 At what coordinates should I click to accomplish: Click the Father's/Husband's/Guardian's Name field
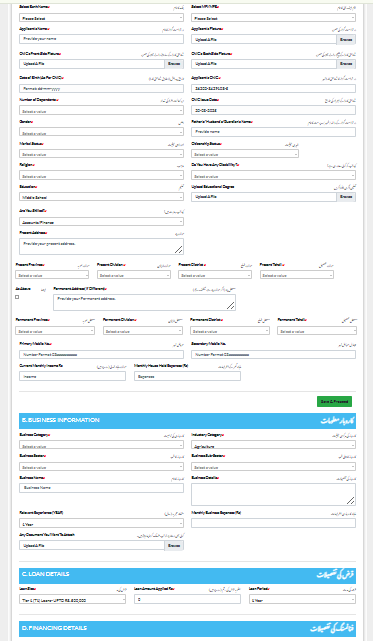coord(273,132)
